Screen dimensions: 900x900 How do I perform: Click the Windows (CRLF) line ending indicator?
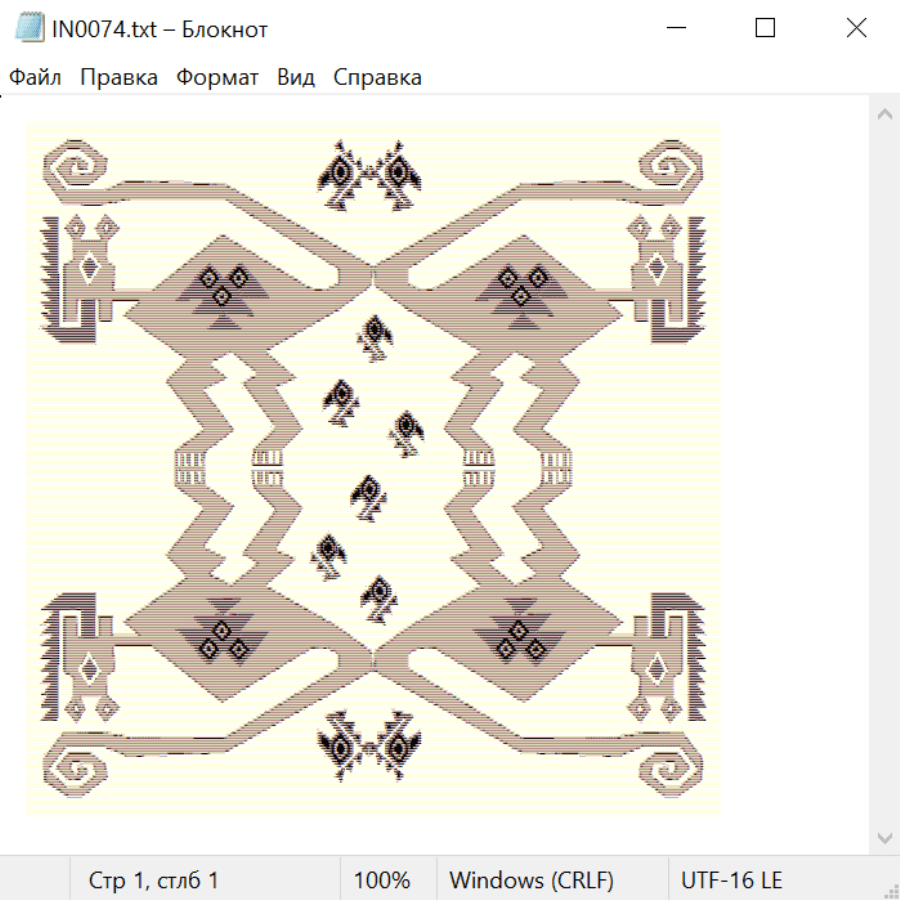click(531, 880)
